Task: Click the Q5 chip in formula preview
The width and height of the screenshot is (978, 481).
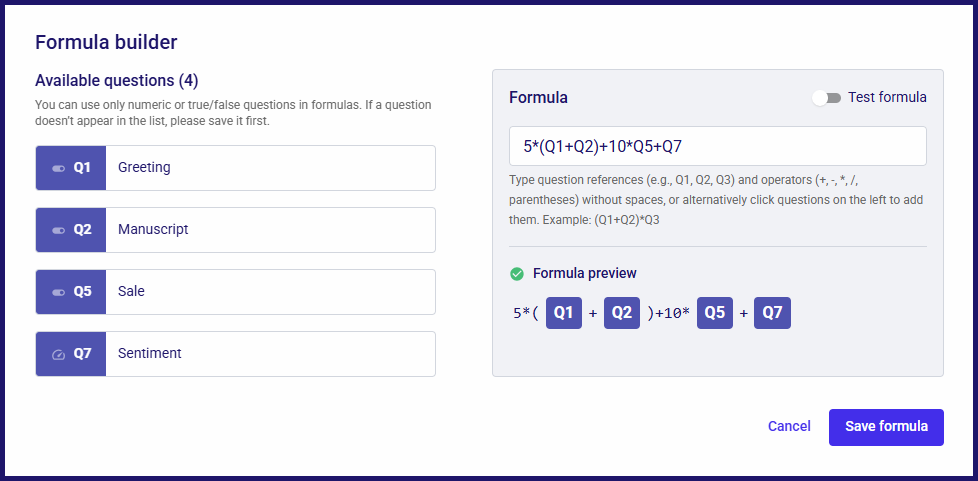Action: click(715, 313)
